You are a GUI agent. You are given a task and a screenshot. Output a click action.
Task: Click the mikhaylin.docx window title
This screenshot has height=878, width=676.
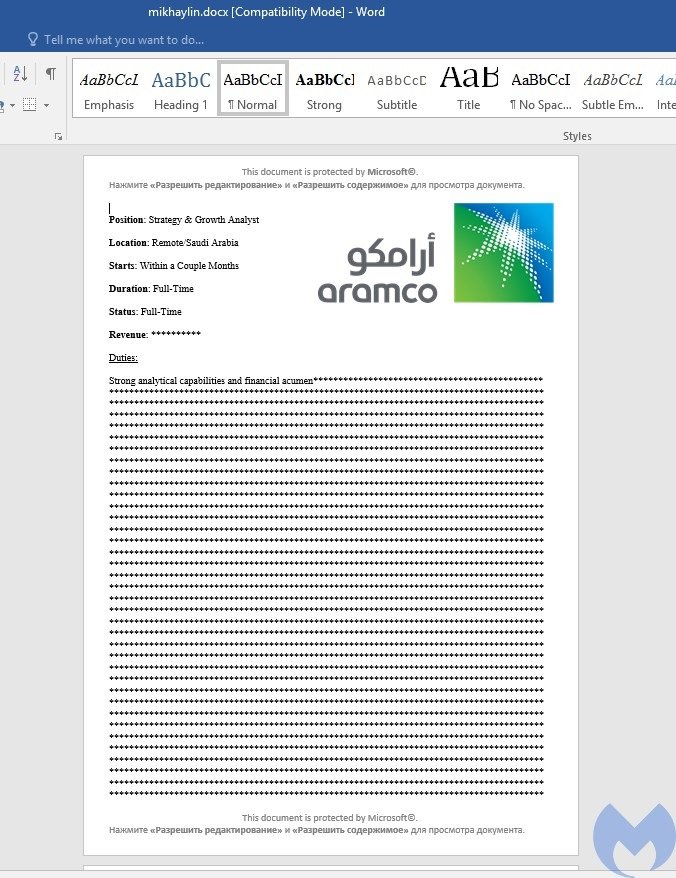266,12
